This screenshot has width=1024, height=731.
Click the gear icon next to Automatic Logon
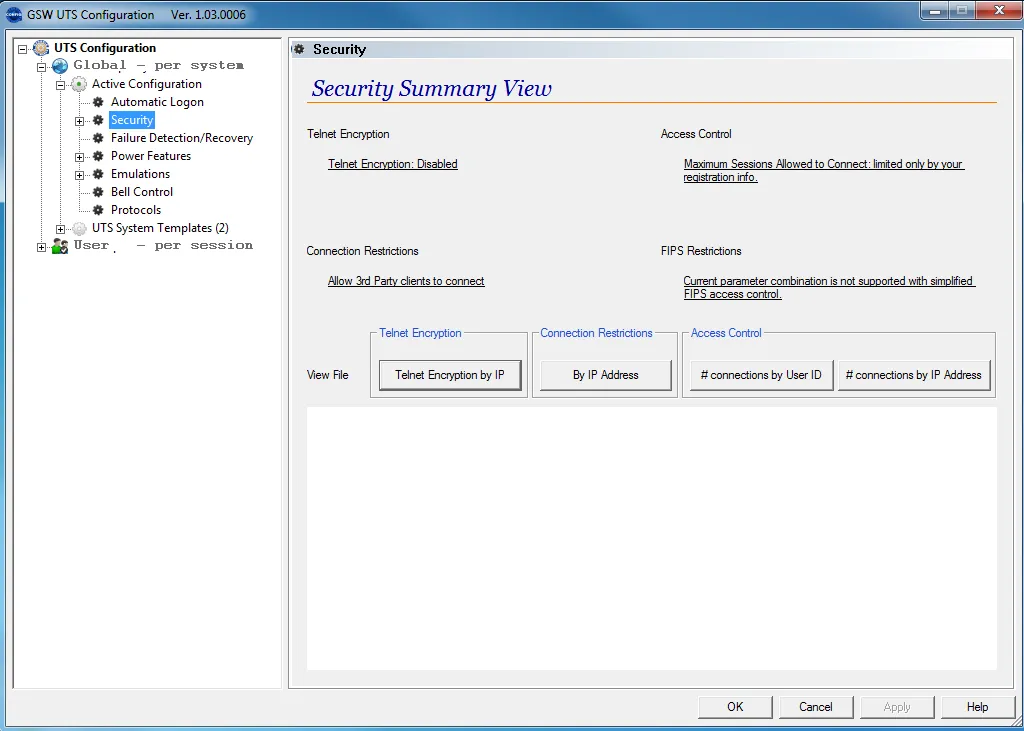point(98,102)
